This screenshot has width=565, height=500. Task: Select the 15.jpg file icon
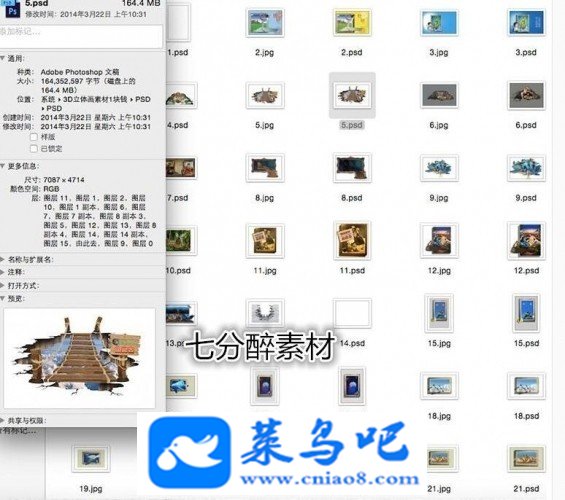[x=439, y=313]
